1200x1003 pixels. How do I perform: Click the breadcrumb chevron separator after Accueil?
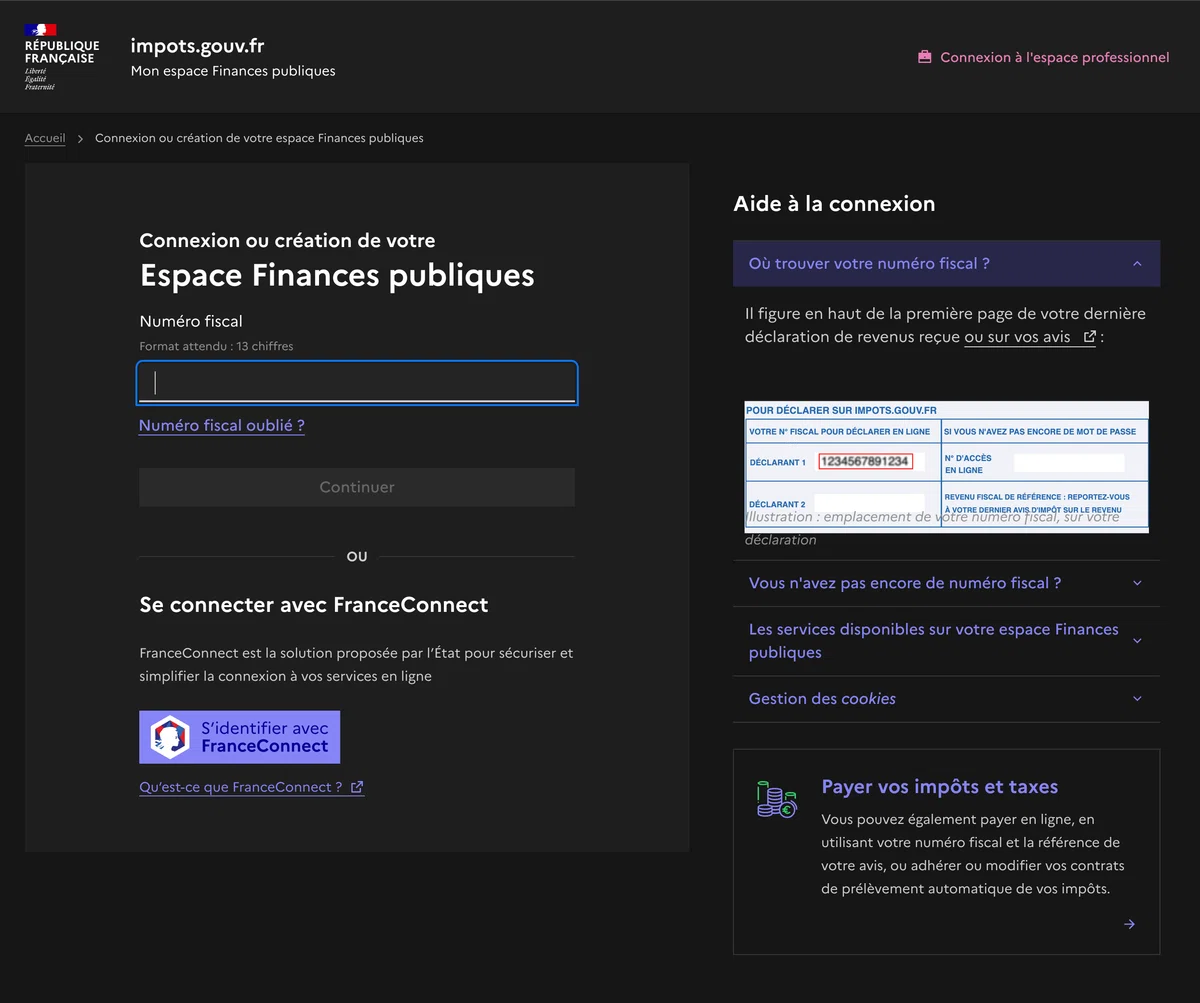coord(80,139)
